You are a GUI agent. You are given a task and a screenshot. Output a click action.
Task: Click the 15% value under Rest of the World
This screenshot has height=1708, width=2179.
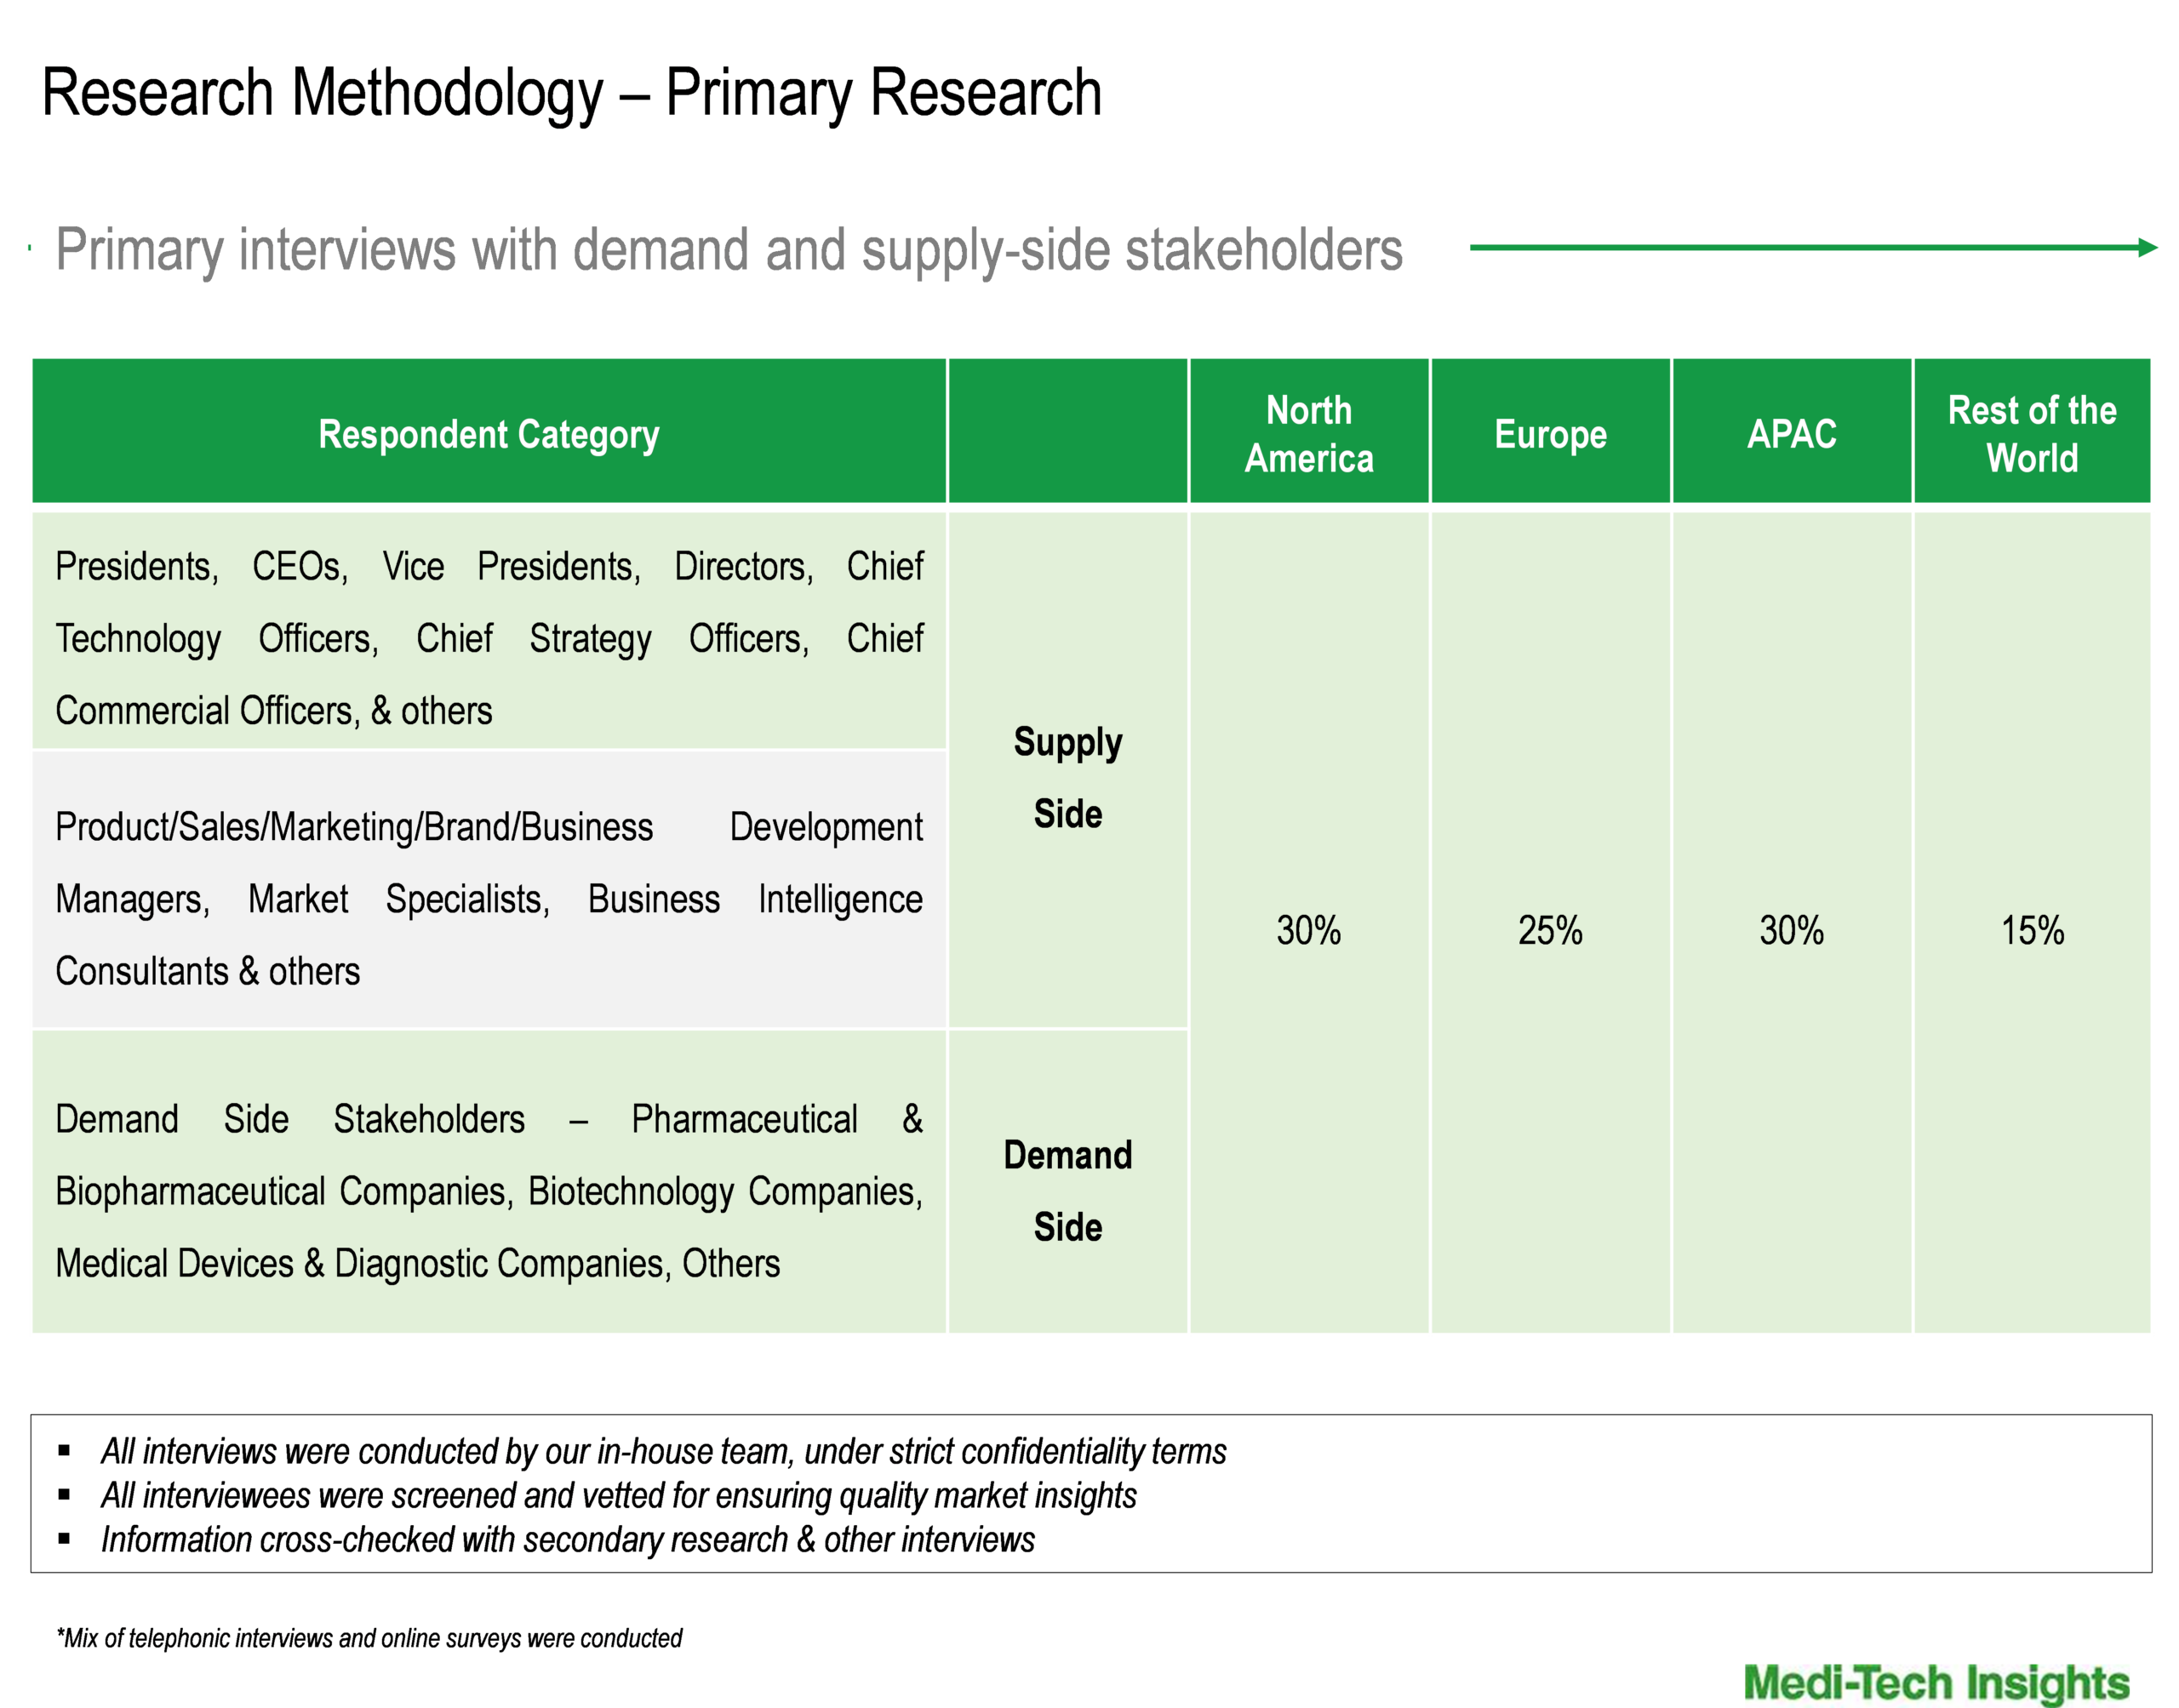coord(2032,930)
